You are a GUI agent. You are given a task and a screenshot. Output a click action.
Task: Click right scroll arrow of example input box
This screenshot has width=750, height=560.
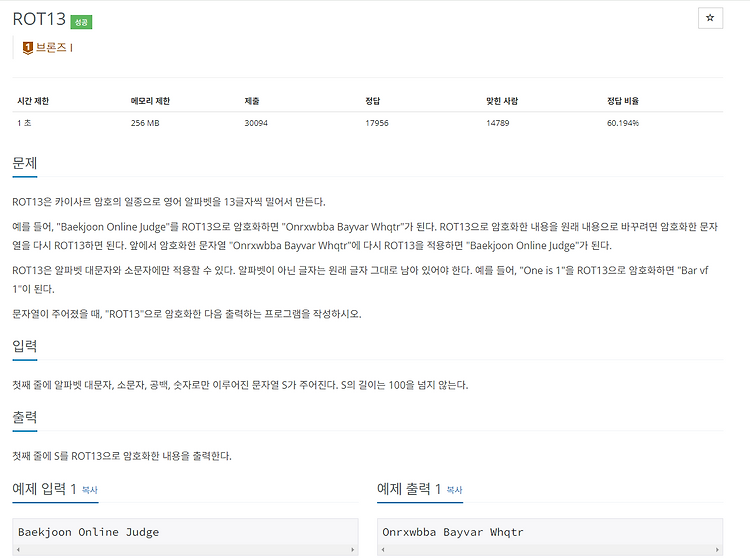(x=353, y=550)
